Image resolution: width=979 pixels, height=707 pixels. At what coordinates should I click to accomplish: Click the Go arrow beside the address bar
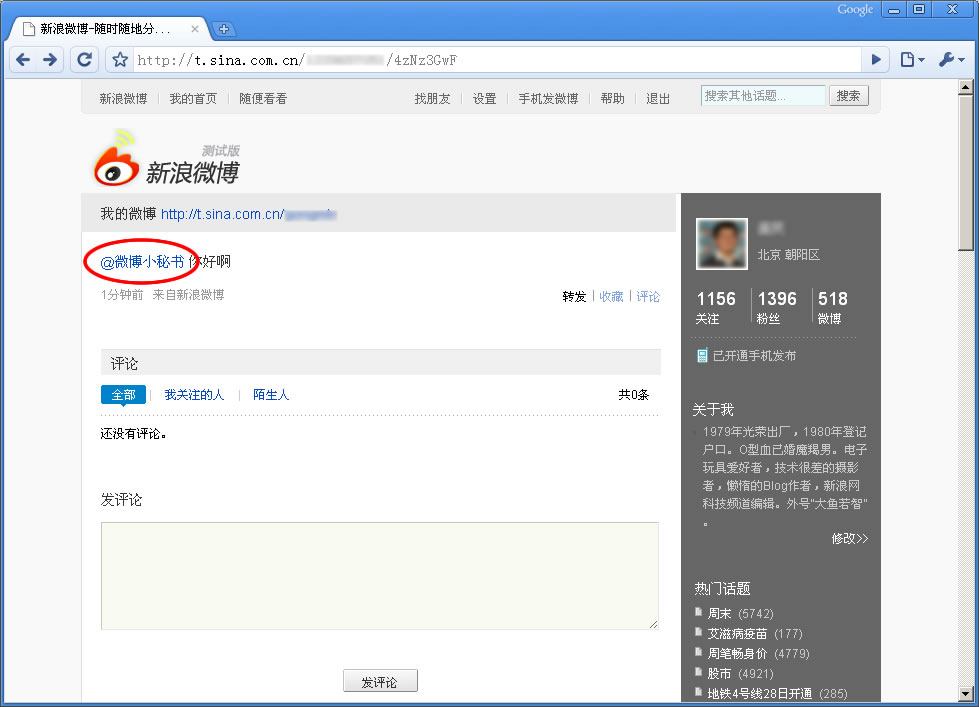click(876, 60)
